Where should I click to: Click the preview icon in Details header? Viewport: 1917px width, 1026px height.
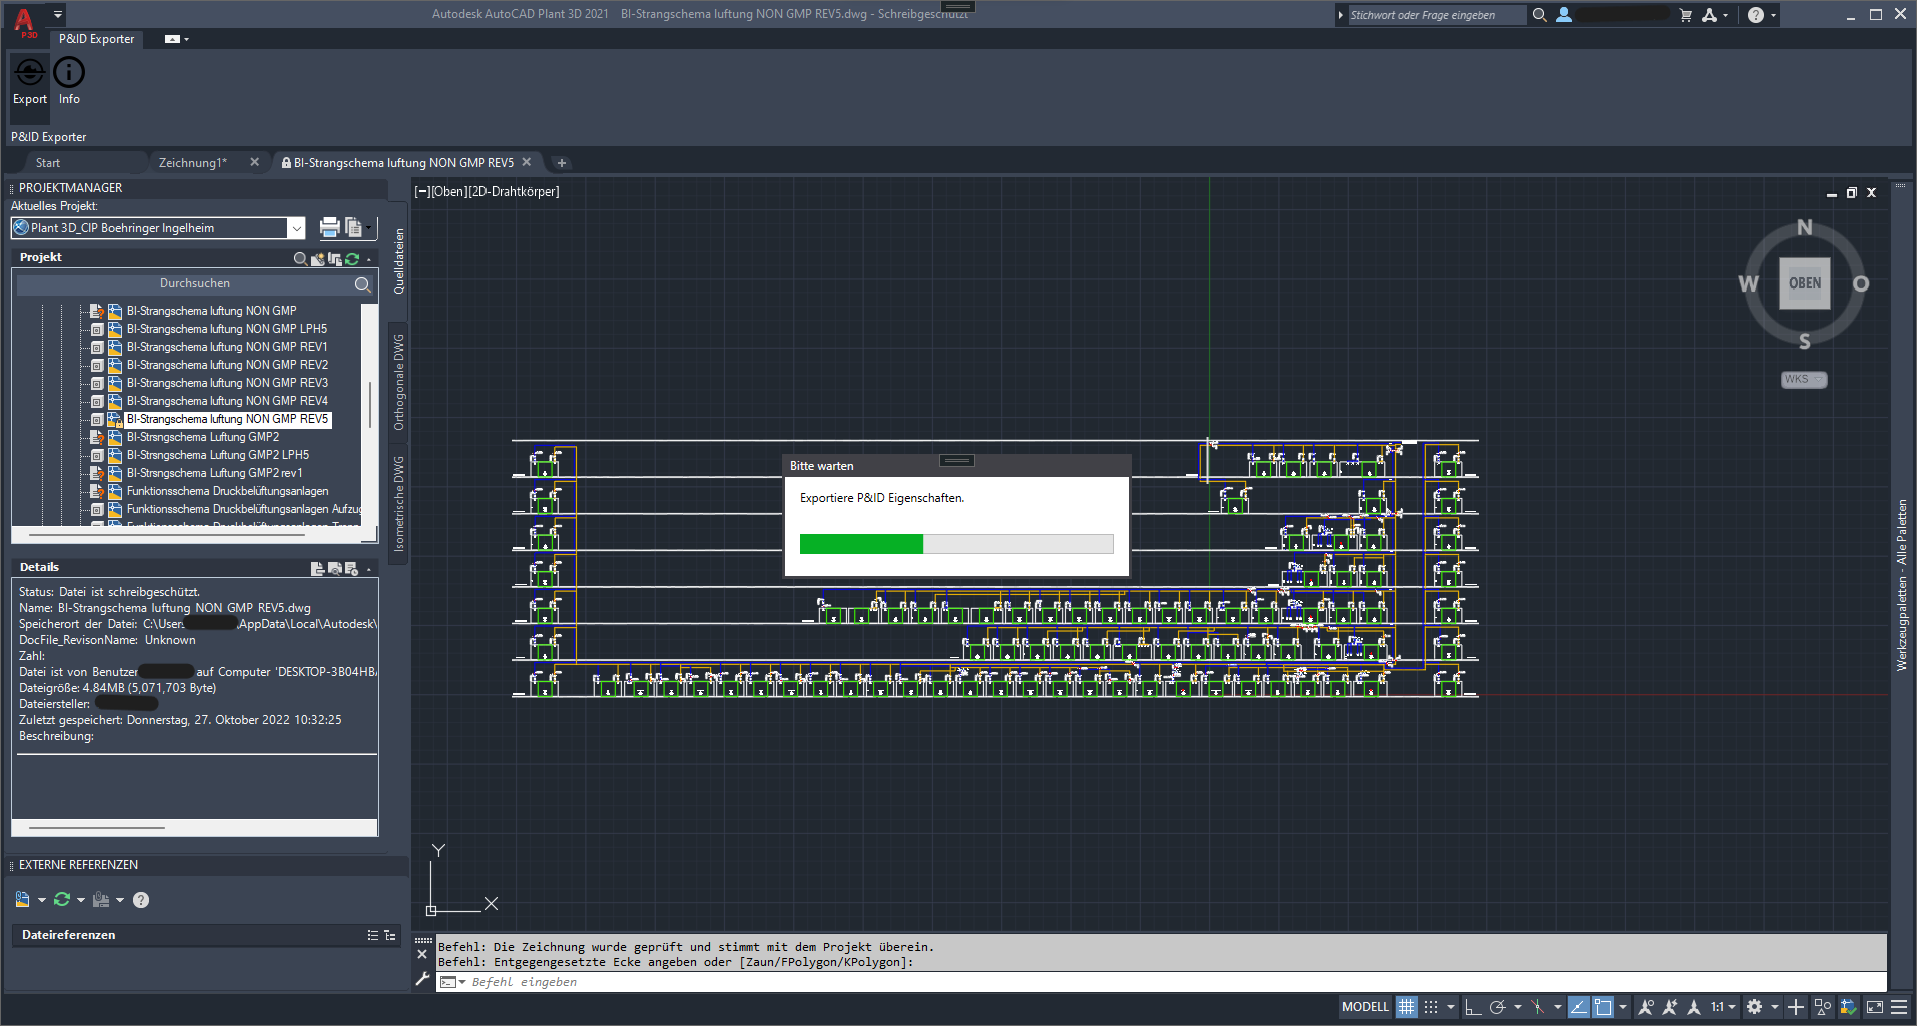pos(335,568)
